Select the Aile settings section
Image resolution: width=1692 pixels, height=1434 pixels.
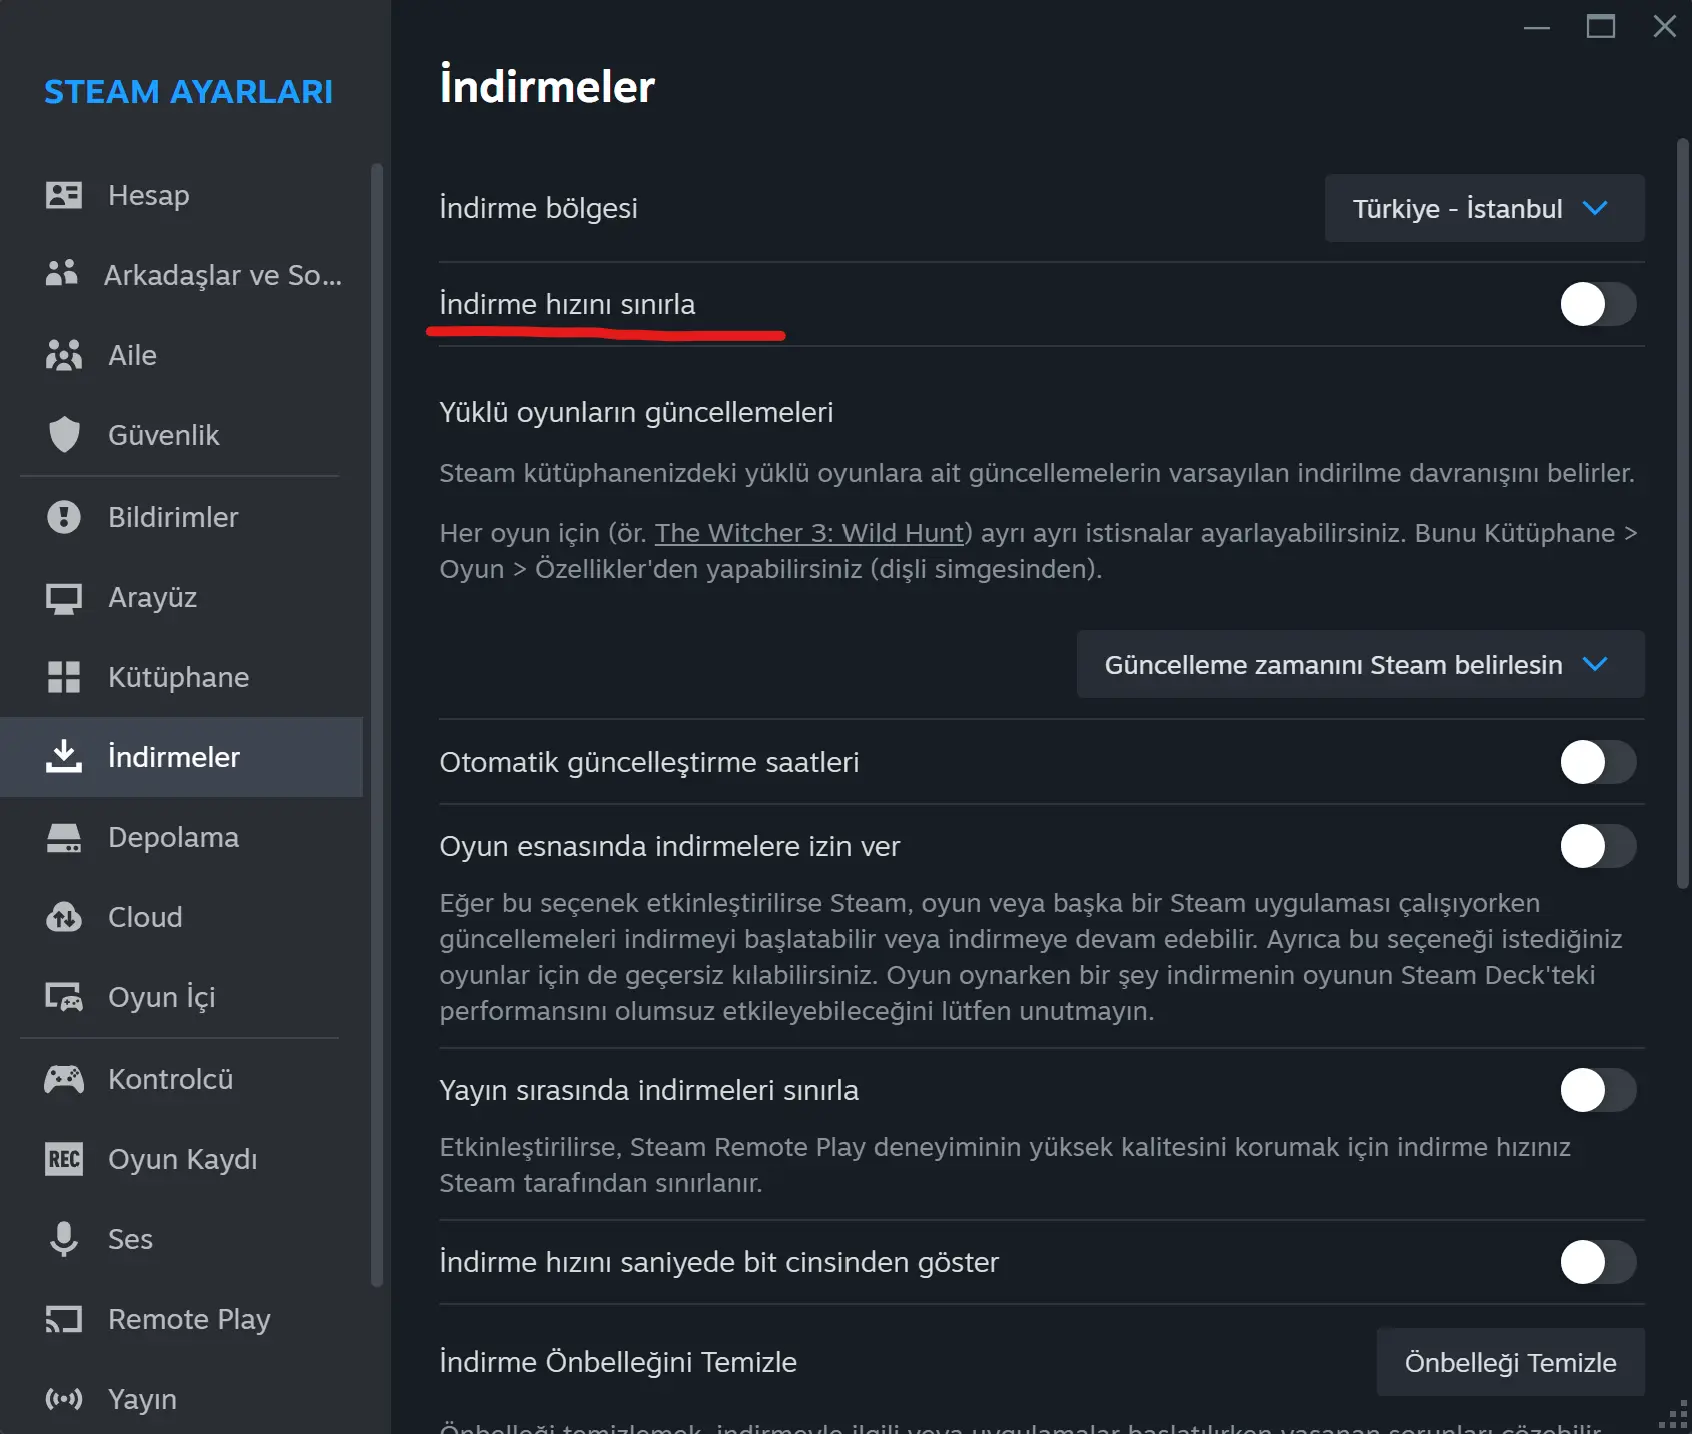click(181, 355)
